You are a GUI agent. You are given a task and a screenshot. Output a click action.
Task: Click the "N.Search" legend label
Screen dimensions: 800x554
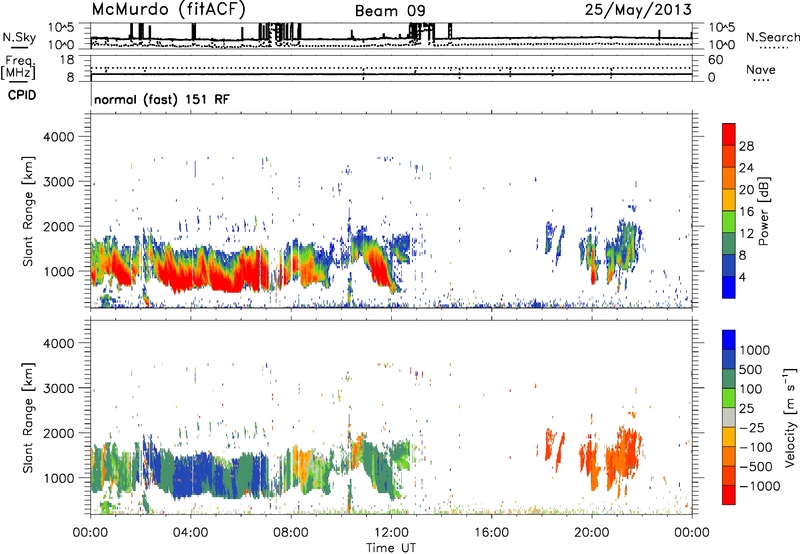[772, 37]
